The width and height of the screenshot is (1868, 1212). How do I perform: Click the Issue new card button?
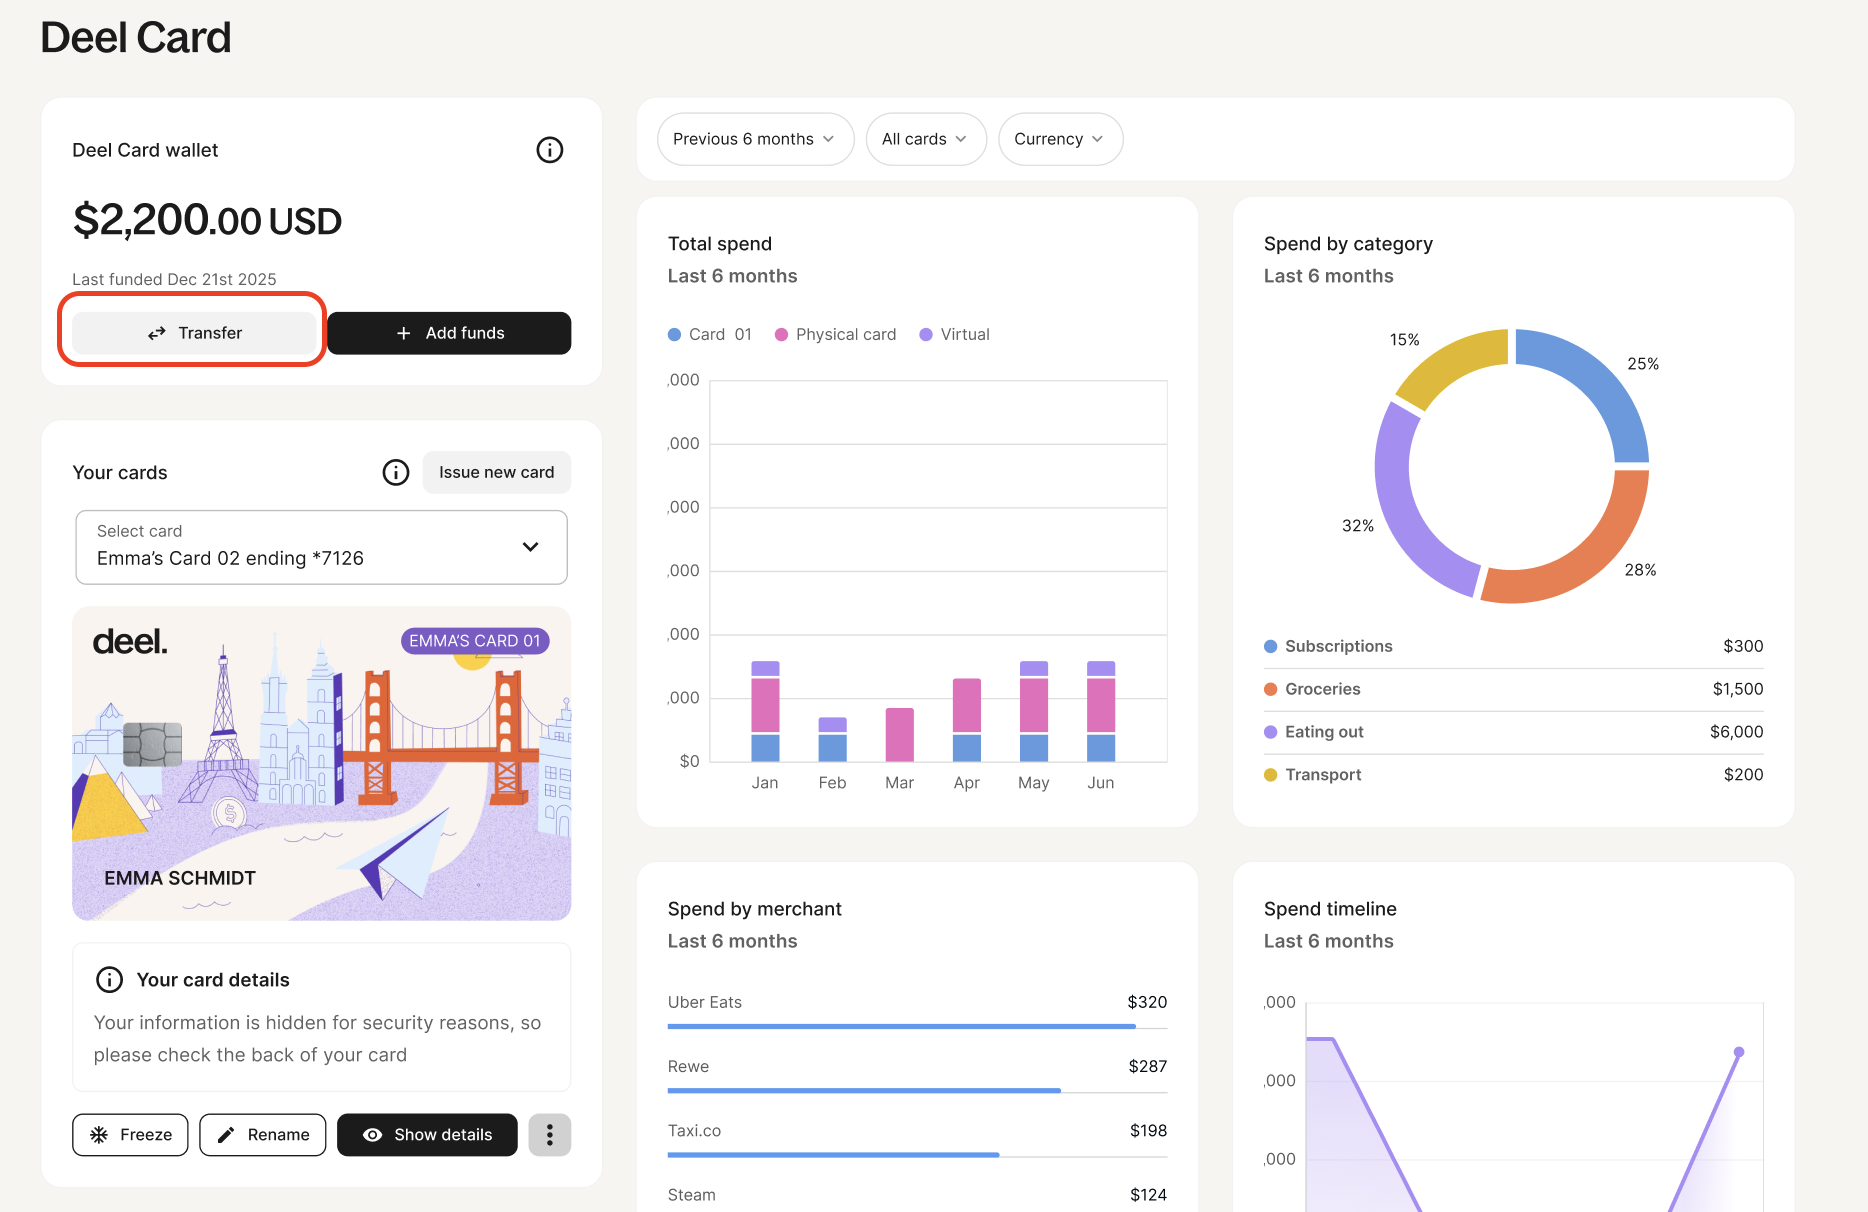[x=496, y=472]
